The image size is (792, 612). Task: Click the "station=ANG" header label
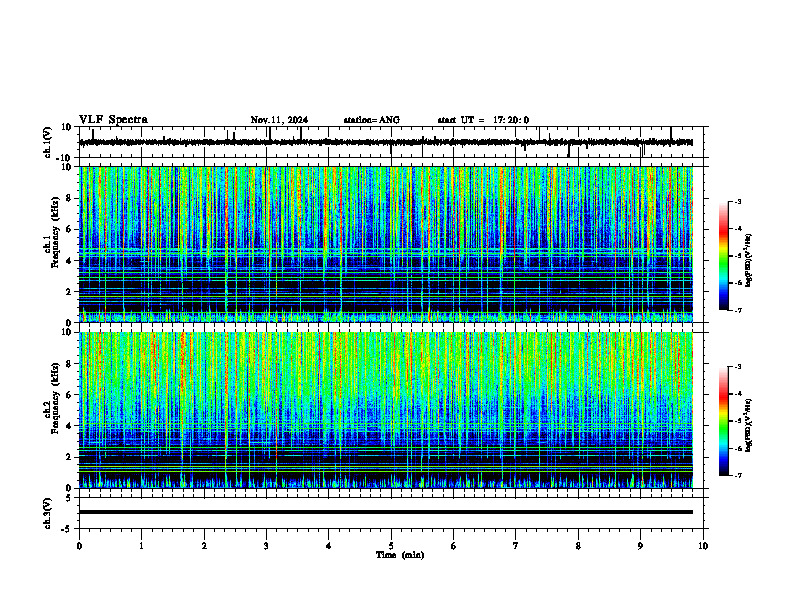click(372, 120)
